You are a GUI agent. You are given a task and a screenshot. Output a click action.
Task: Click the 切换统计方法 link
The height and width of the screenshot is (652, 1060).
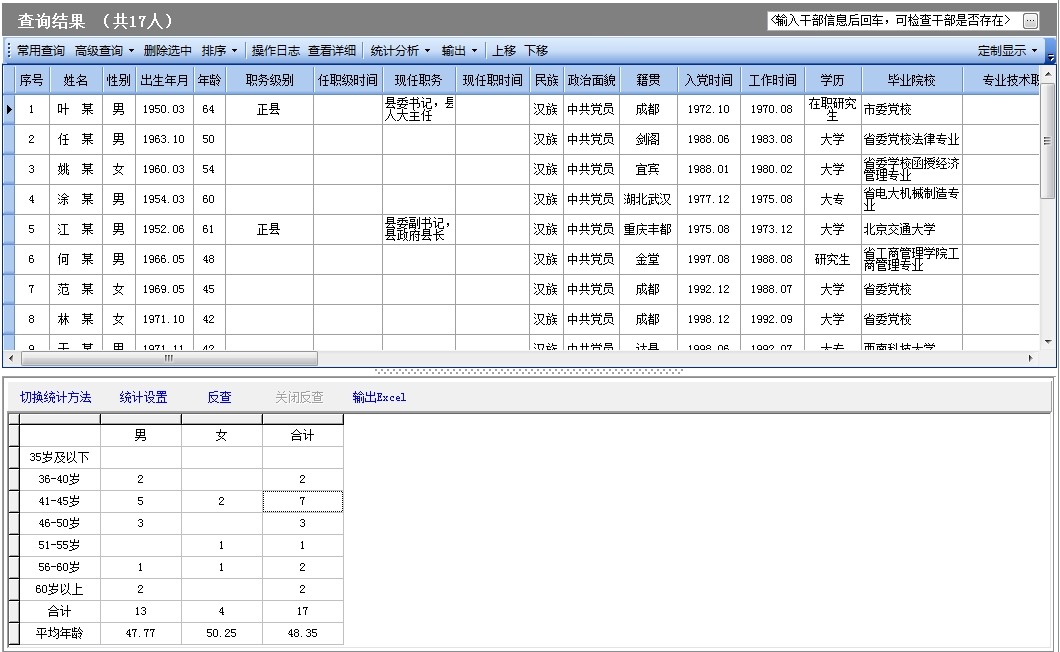(56, 397)
